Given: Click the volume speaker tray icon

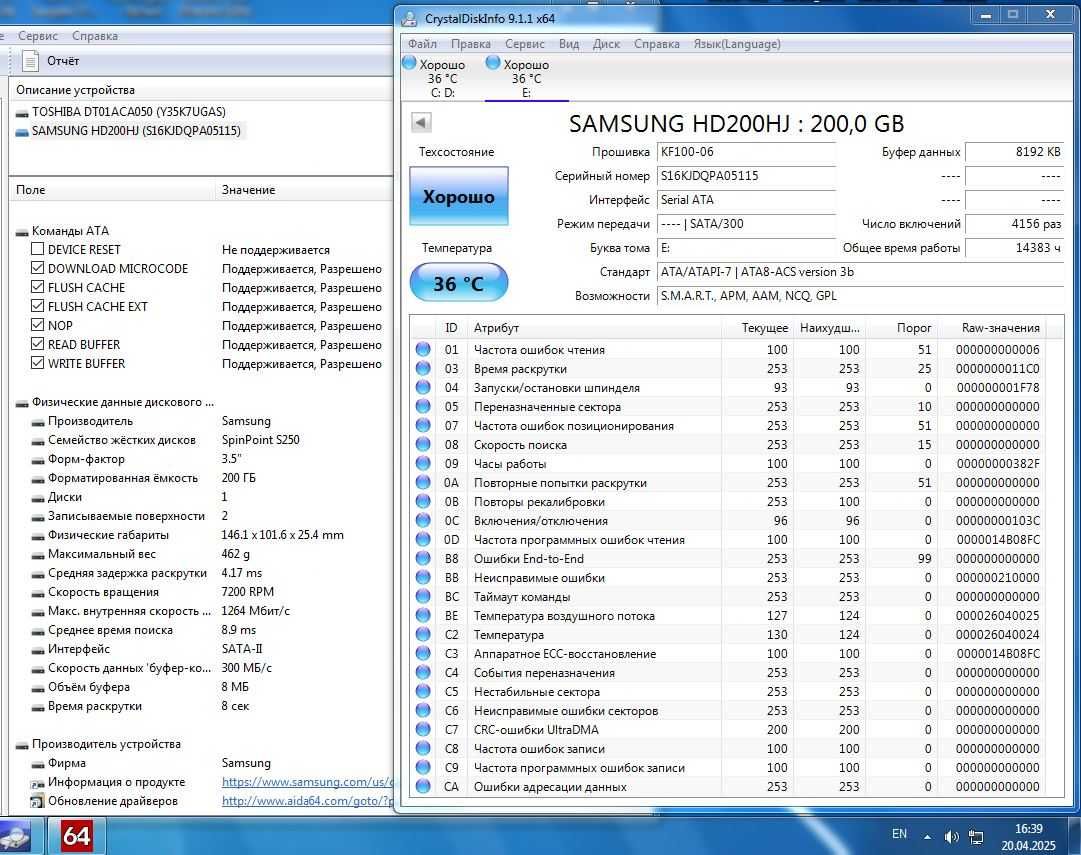Looking at the screenshot, I should [952, 836].
